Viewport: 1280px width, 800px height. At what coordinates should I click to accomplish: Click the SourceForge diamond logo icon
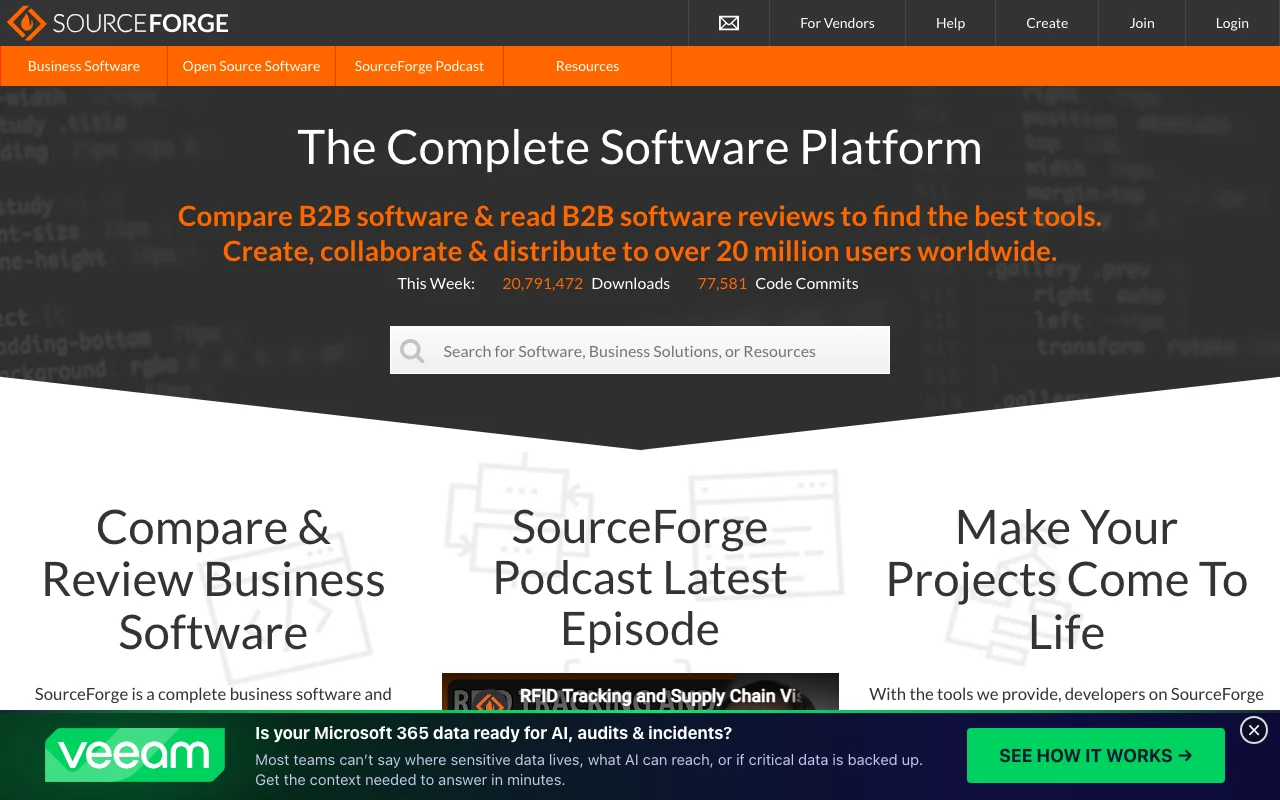[26, 22]
